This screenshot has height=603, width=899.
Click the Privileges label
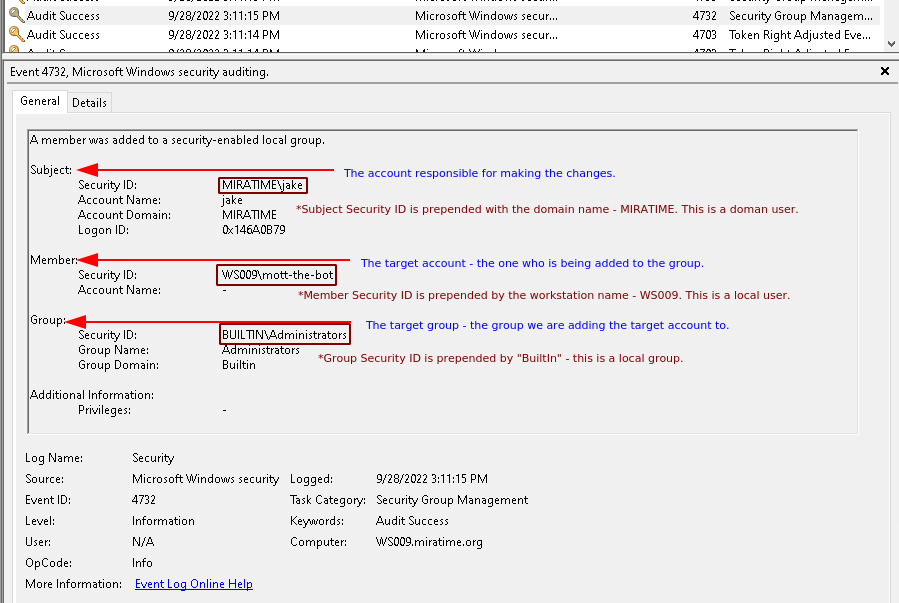point(104,410)
